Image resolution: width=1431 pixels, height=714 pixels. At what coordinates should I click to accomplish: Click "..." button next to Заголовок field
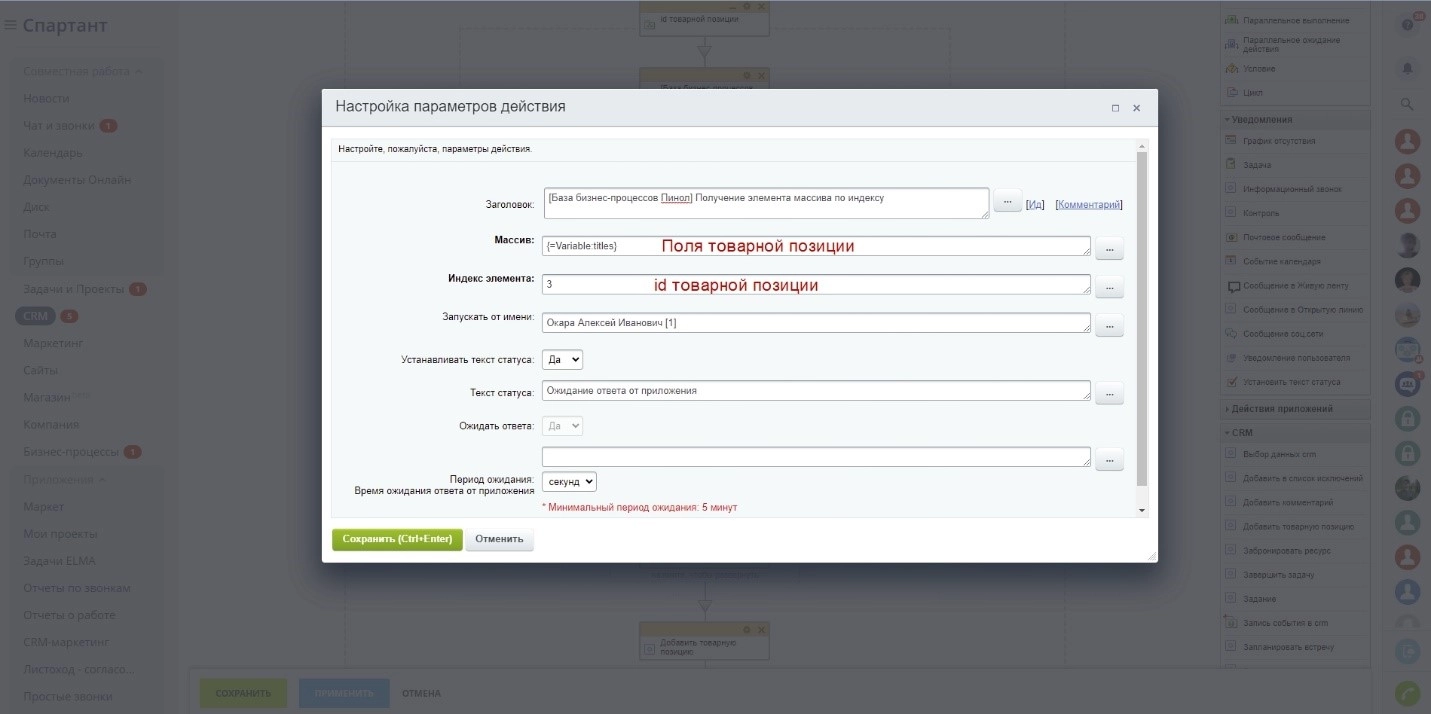(1007, 201)
